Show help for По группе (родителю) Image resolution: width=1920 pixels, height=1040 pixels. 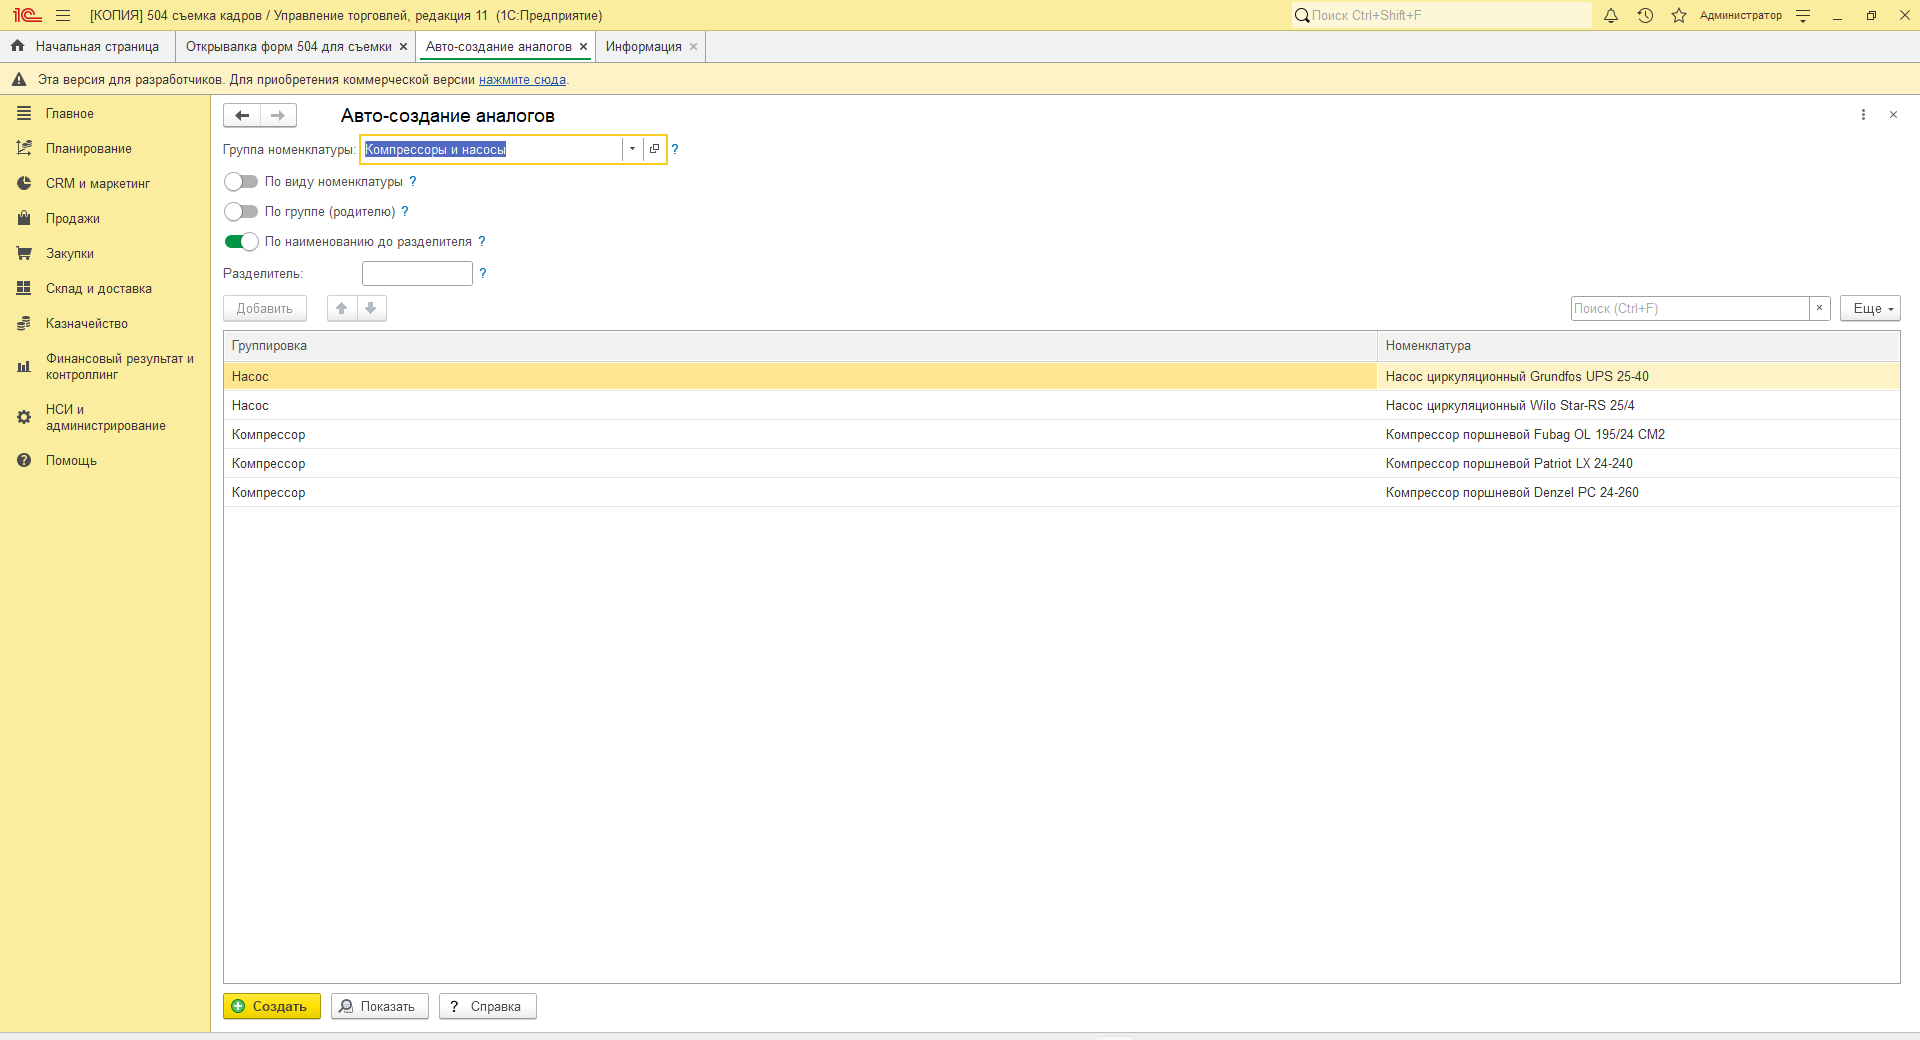click(x=405, y=211)
